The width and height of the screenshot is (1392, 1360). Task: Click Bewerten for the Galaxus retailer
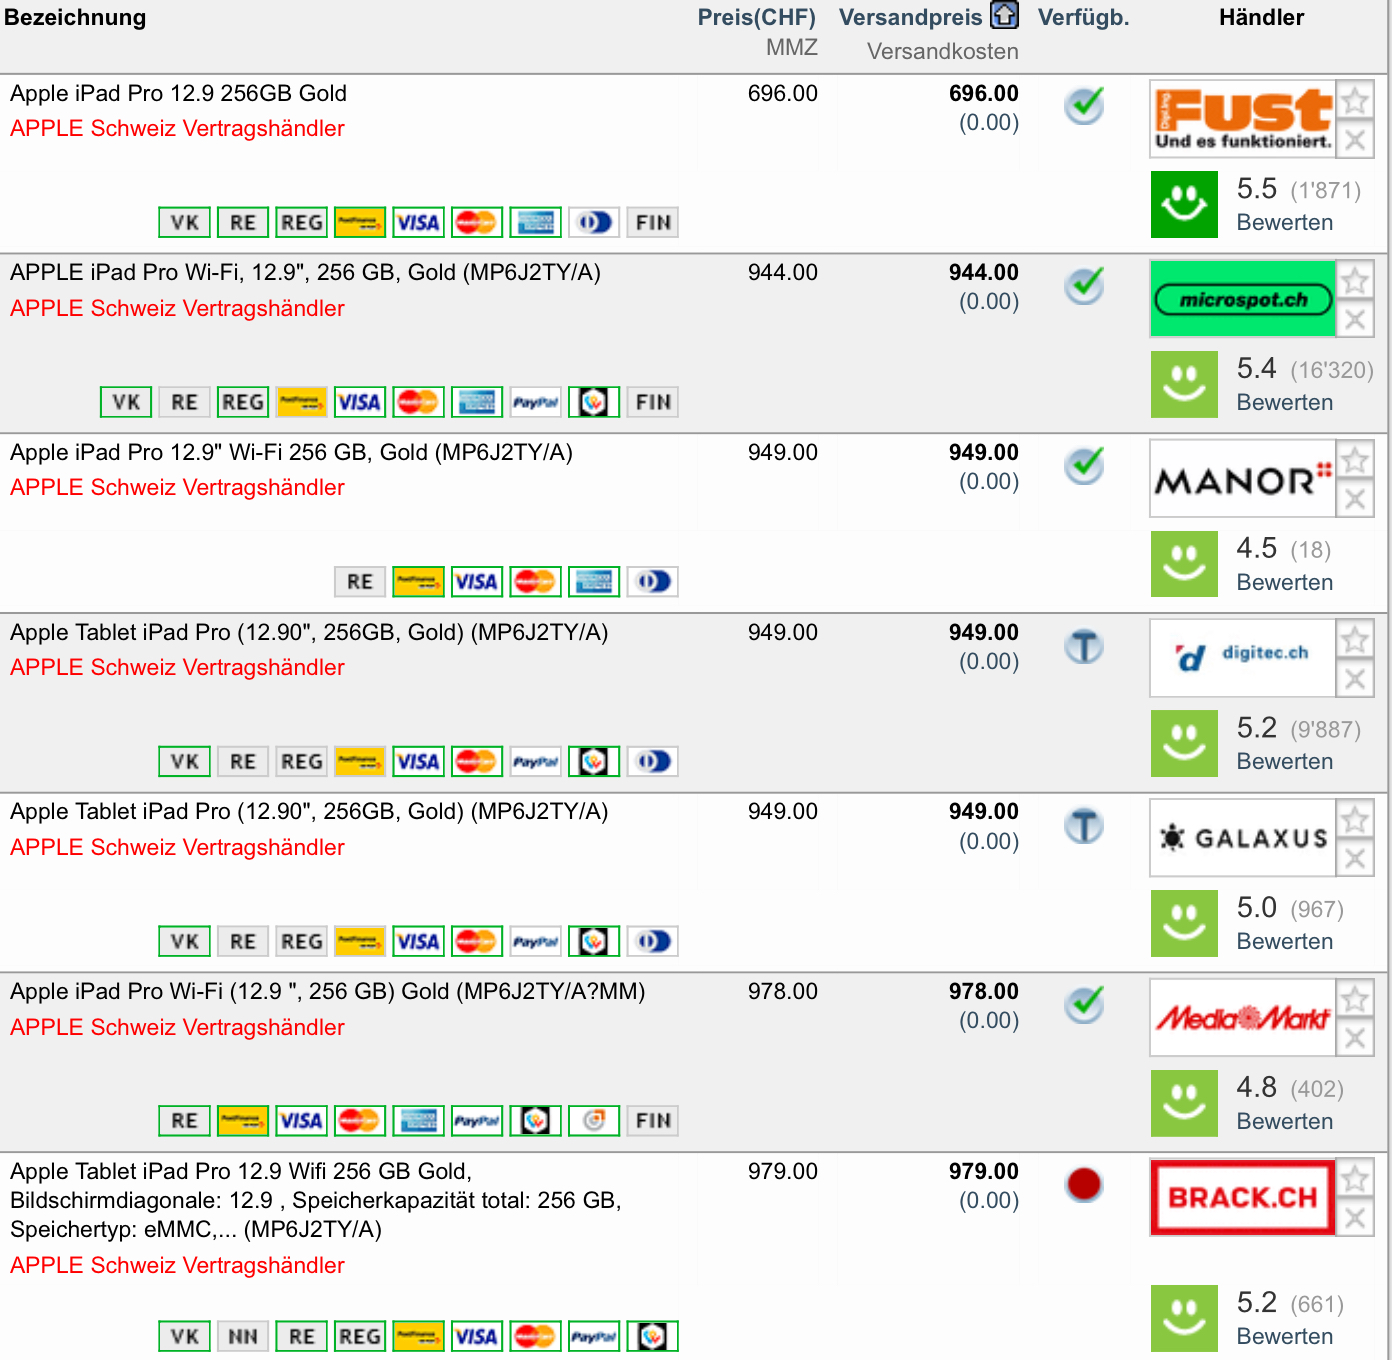[1285, 941]
